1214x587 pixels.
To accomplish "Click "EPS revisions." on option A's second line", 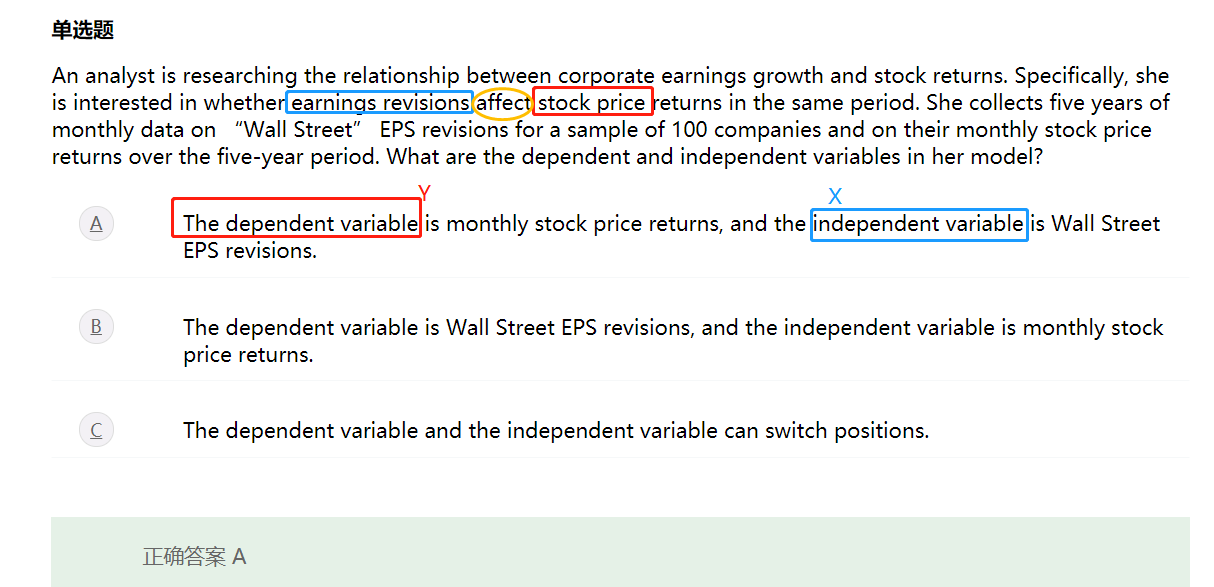I will (250, 250).
